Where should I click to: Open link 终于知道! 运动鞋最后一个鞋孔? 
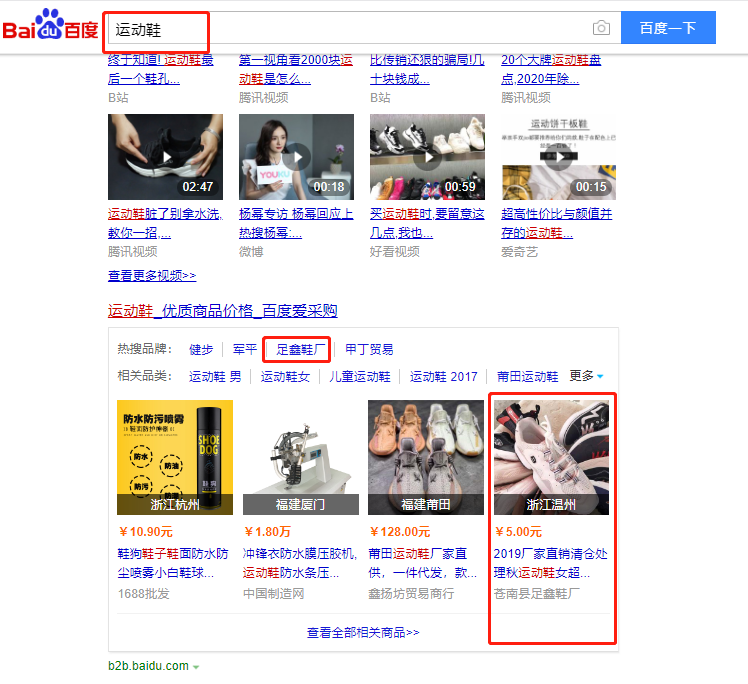(x=160, y=69)
